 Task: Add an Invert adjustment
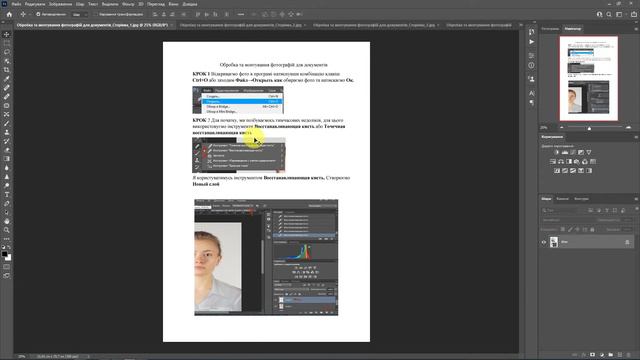(557, 171)
